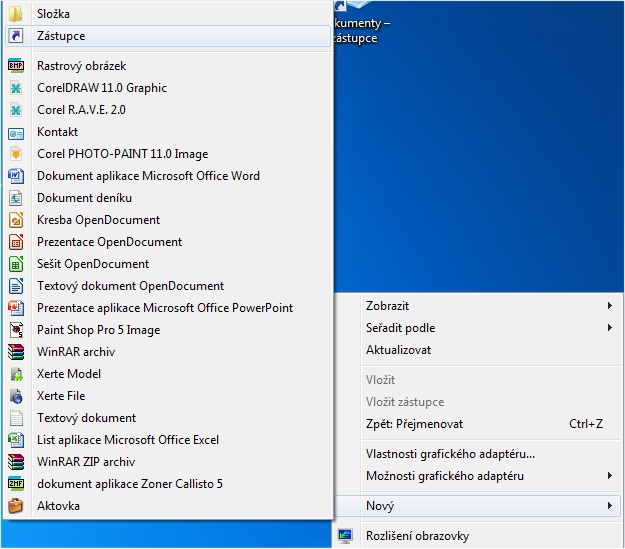625x549 pixels.
Task: Click the Word document icon
Action: [16, 176]
